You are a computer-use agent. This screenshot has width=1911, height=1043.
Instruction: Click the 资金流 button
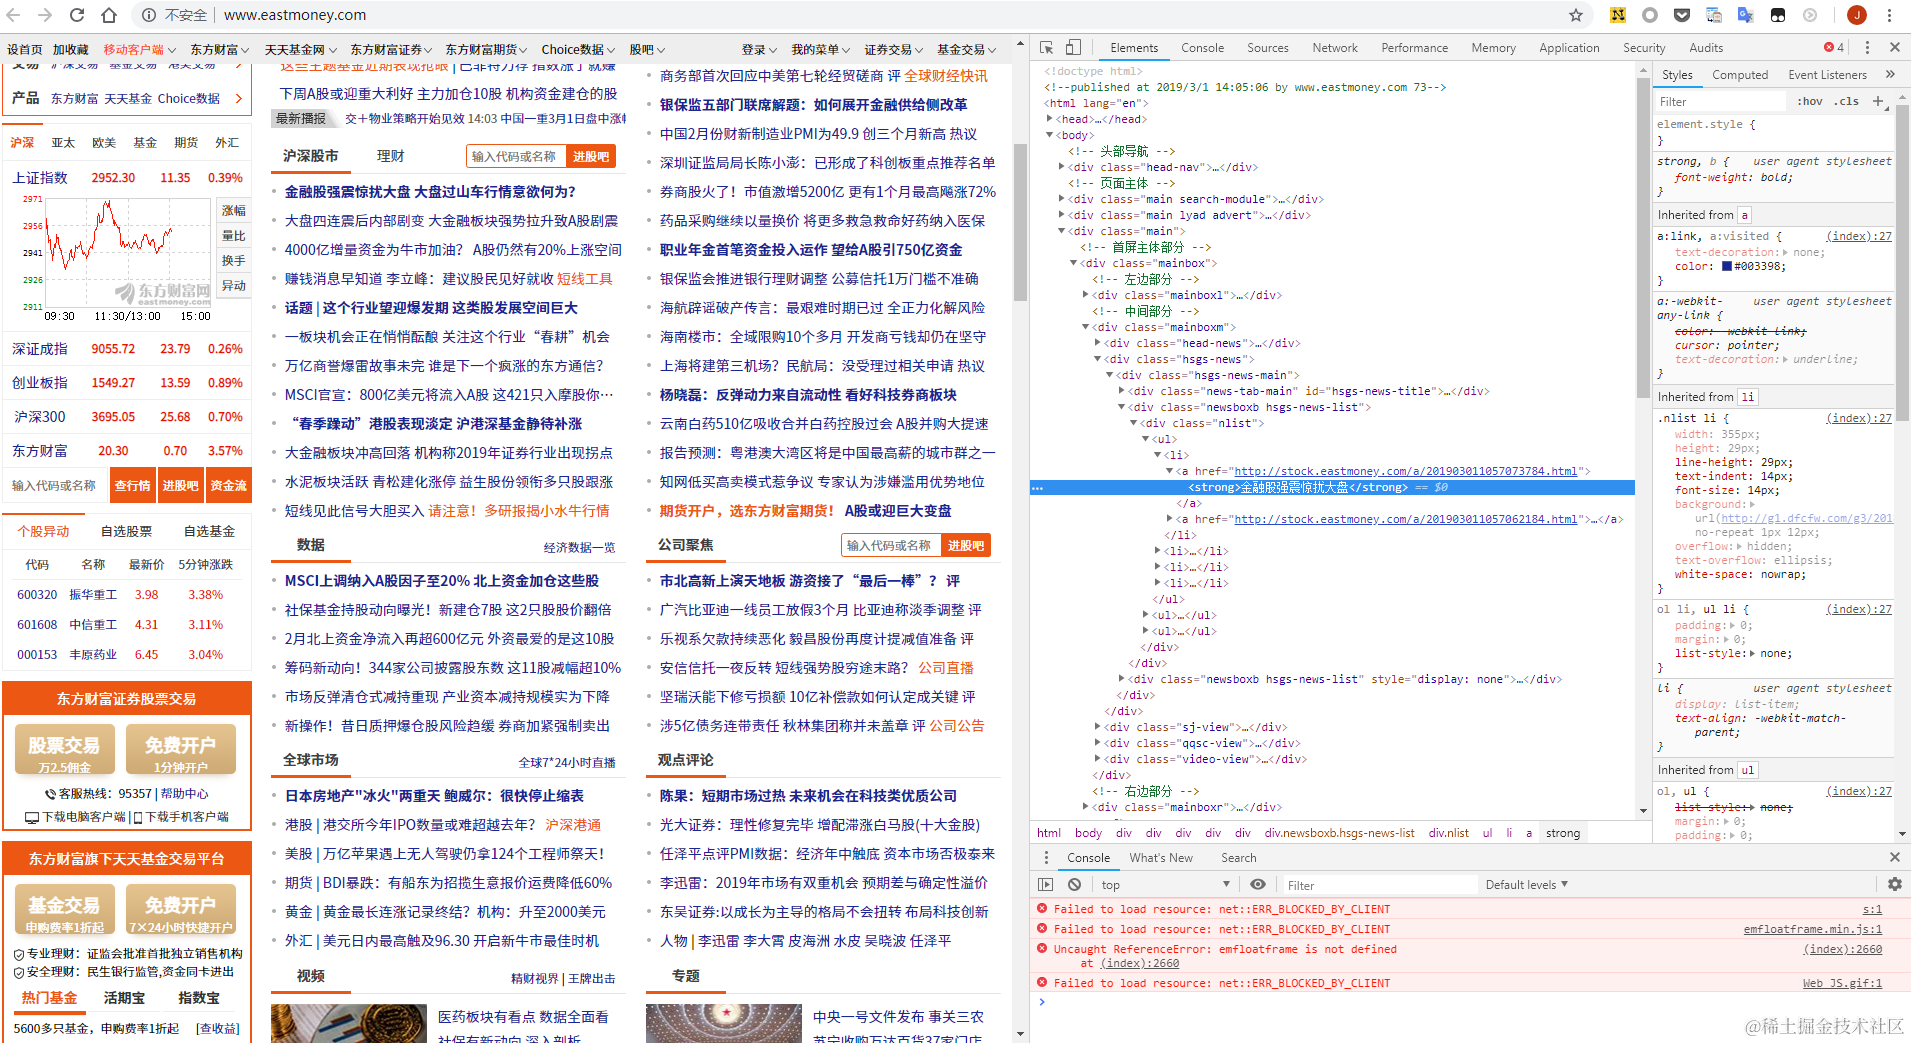228,486
